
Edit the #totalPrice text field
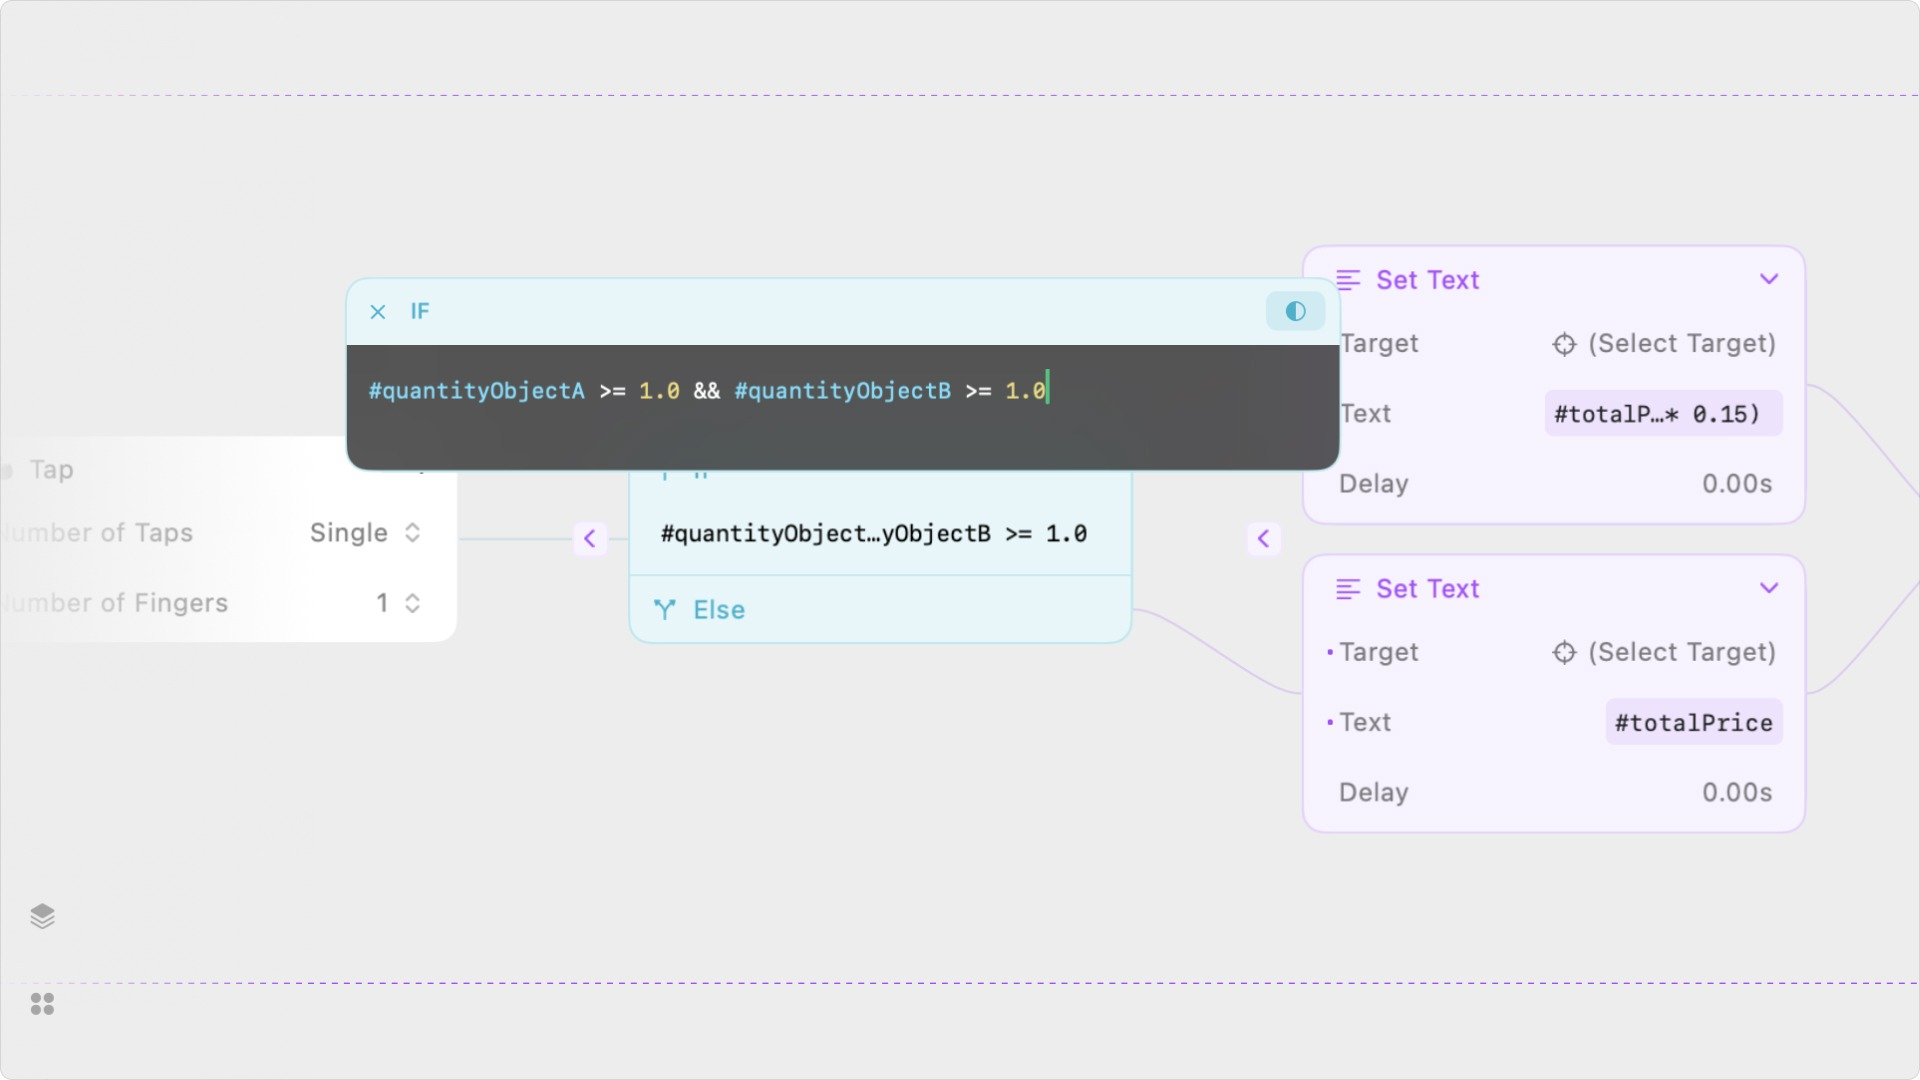coord(1693,723)
